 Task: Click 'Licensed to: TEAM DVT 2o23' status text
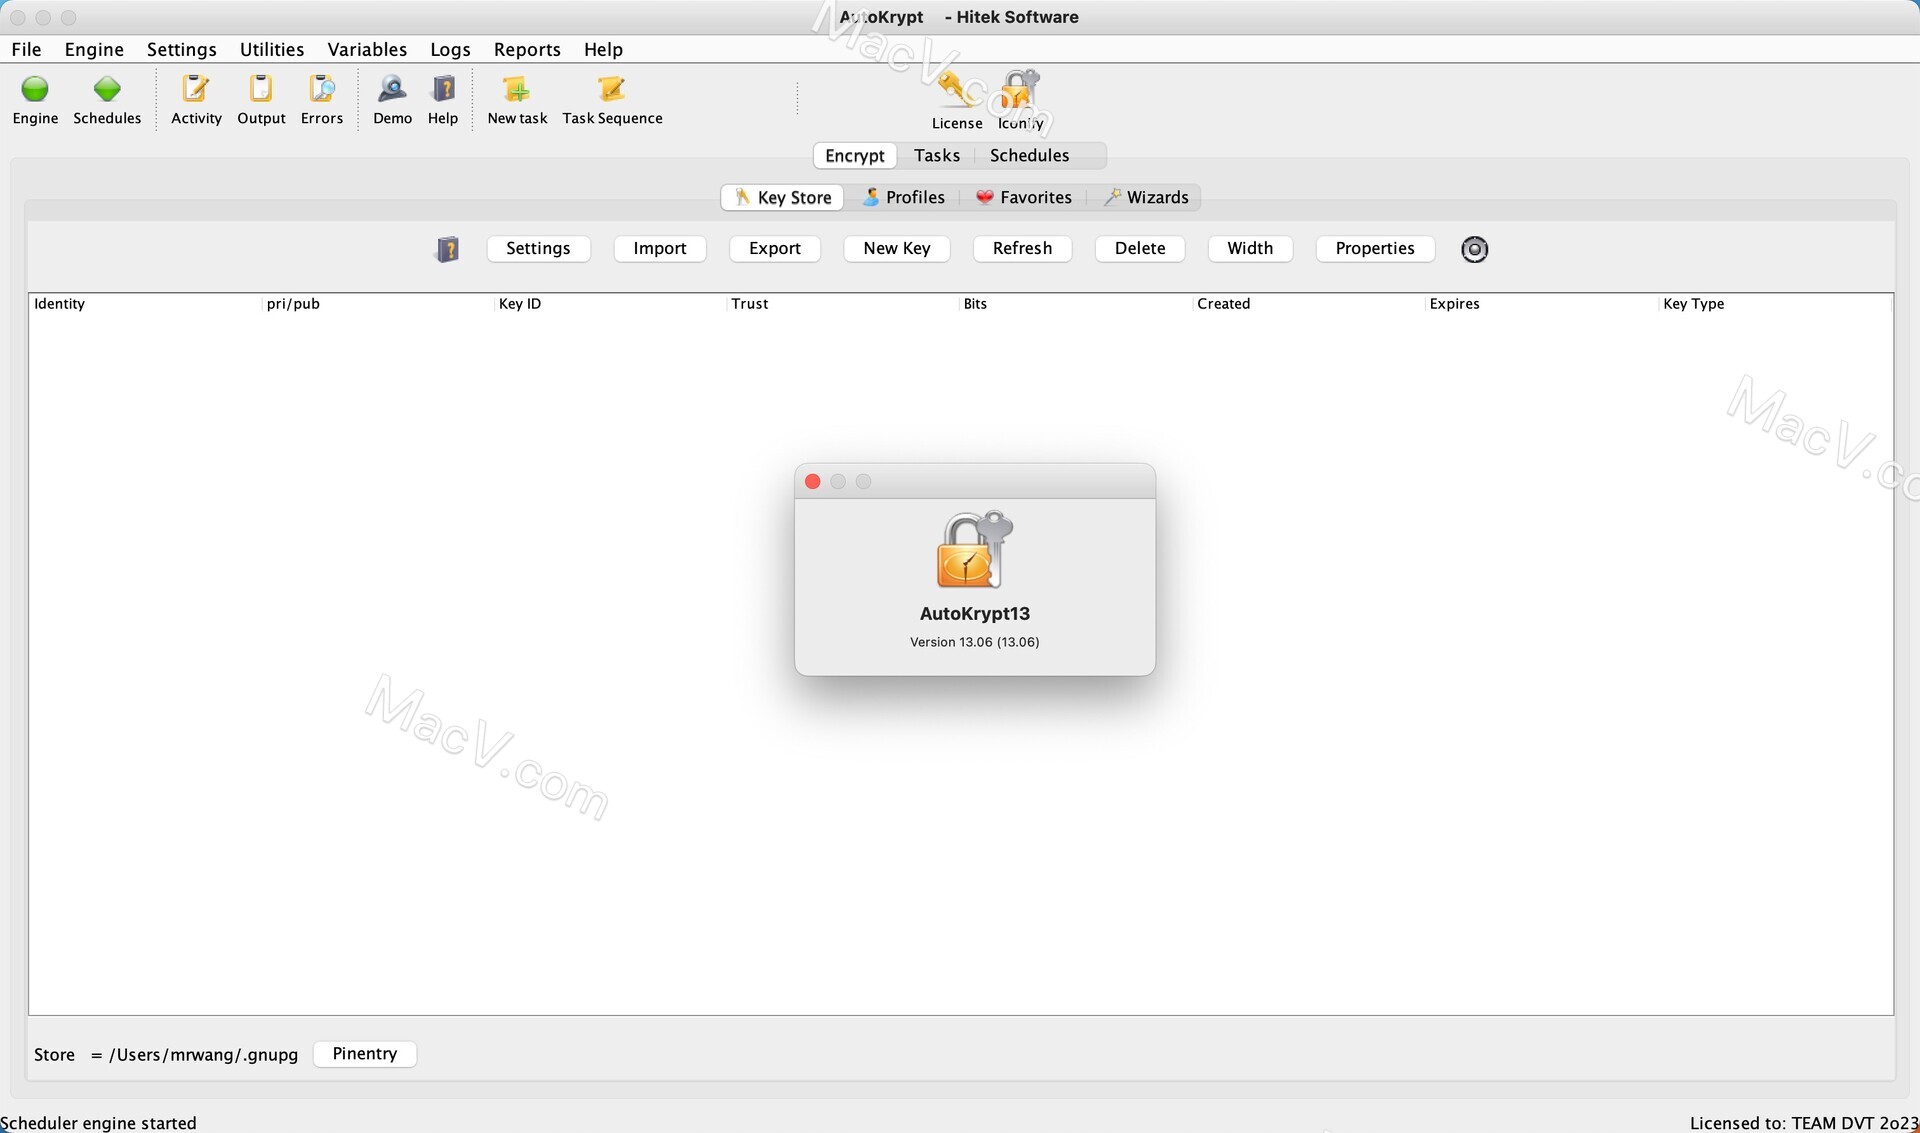[1804, 1123]
